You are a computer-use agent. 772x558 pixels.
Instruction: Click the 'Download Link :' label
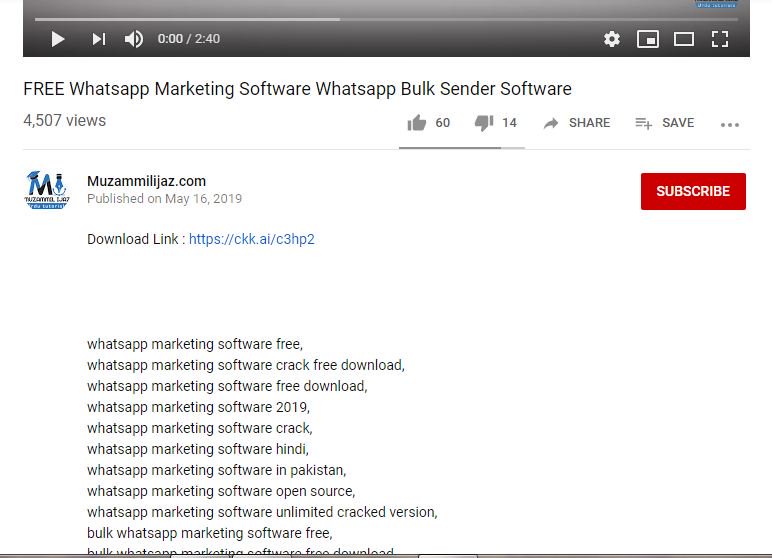(136, 239)
